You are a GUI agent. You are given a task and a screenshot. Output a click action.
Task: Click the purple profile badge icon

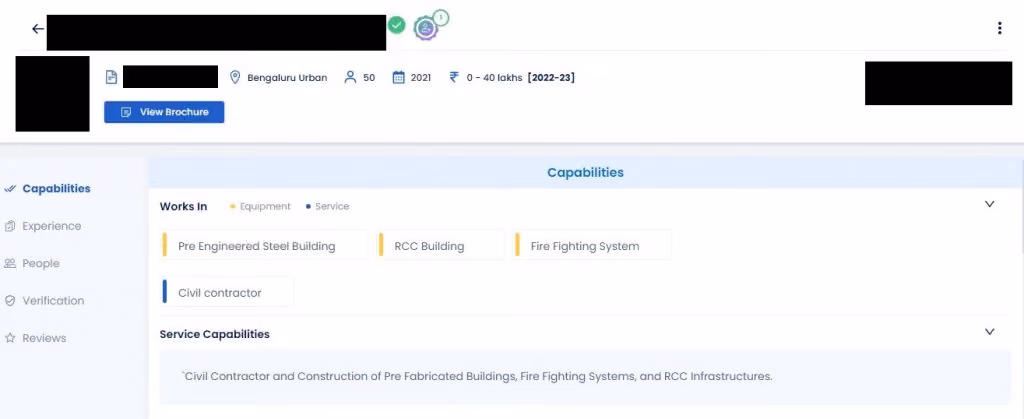coord(426,28)
